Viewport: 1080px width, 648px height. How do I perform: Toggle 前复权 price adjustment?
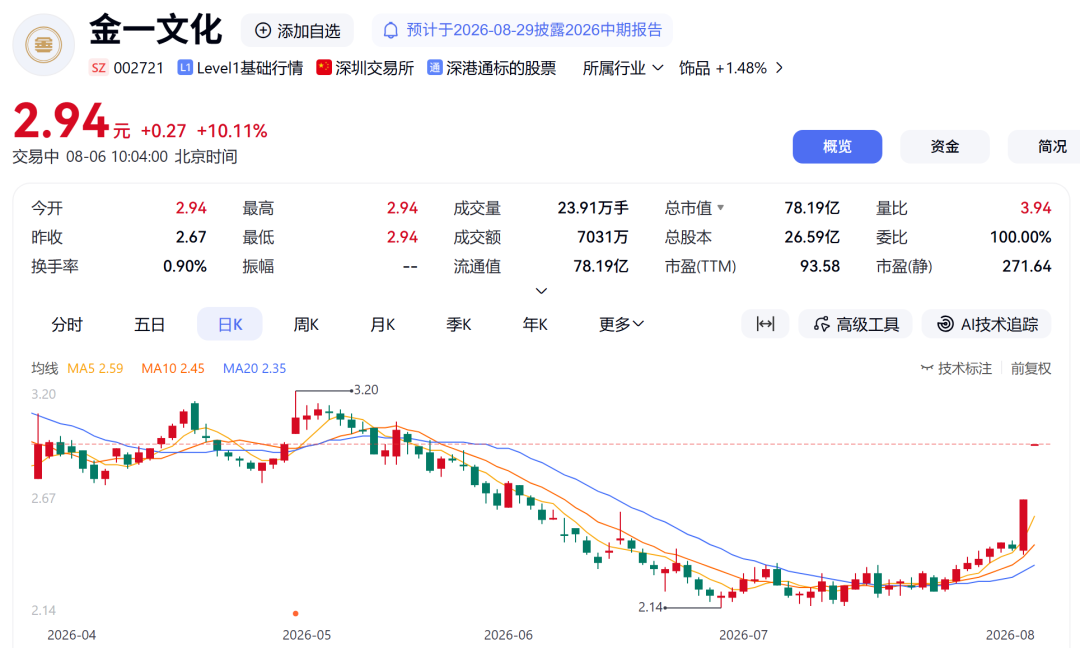click(x=1030, y=368)
